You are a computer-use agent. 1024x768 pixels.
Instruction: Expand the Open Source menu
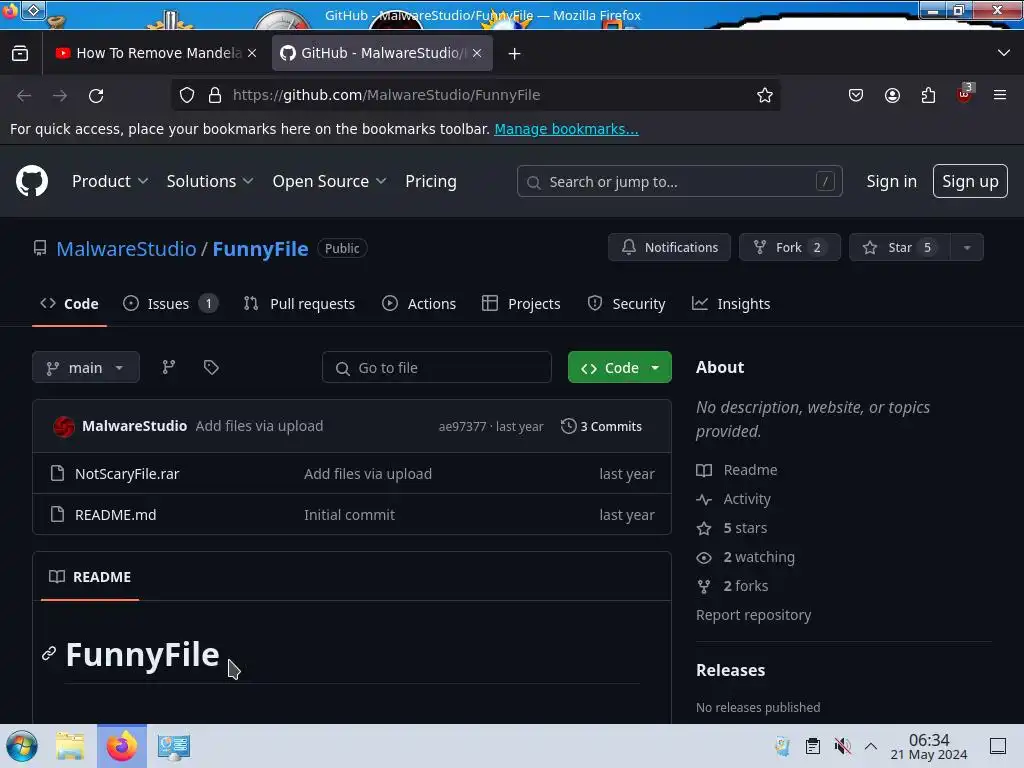tap(329, 182)
